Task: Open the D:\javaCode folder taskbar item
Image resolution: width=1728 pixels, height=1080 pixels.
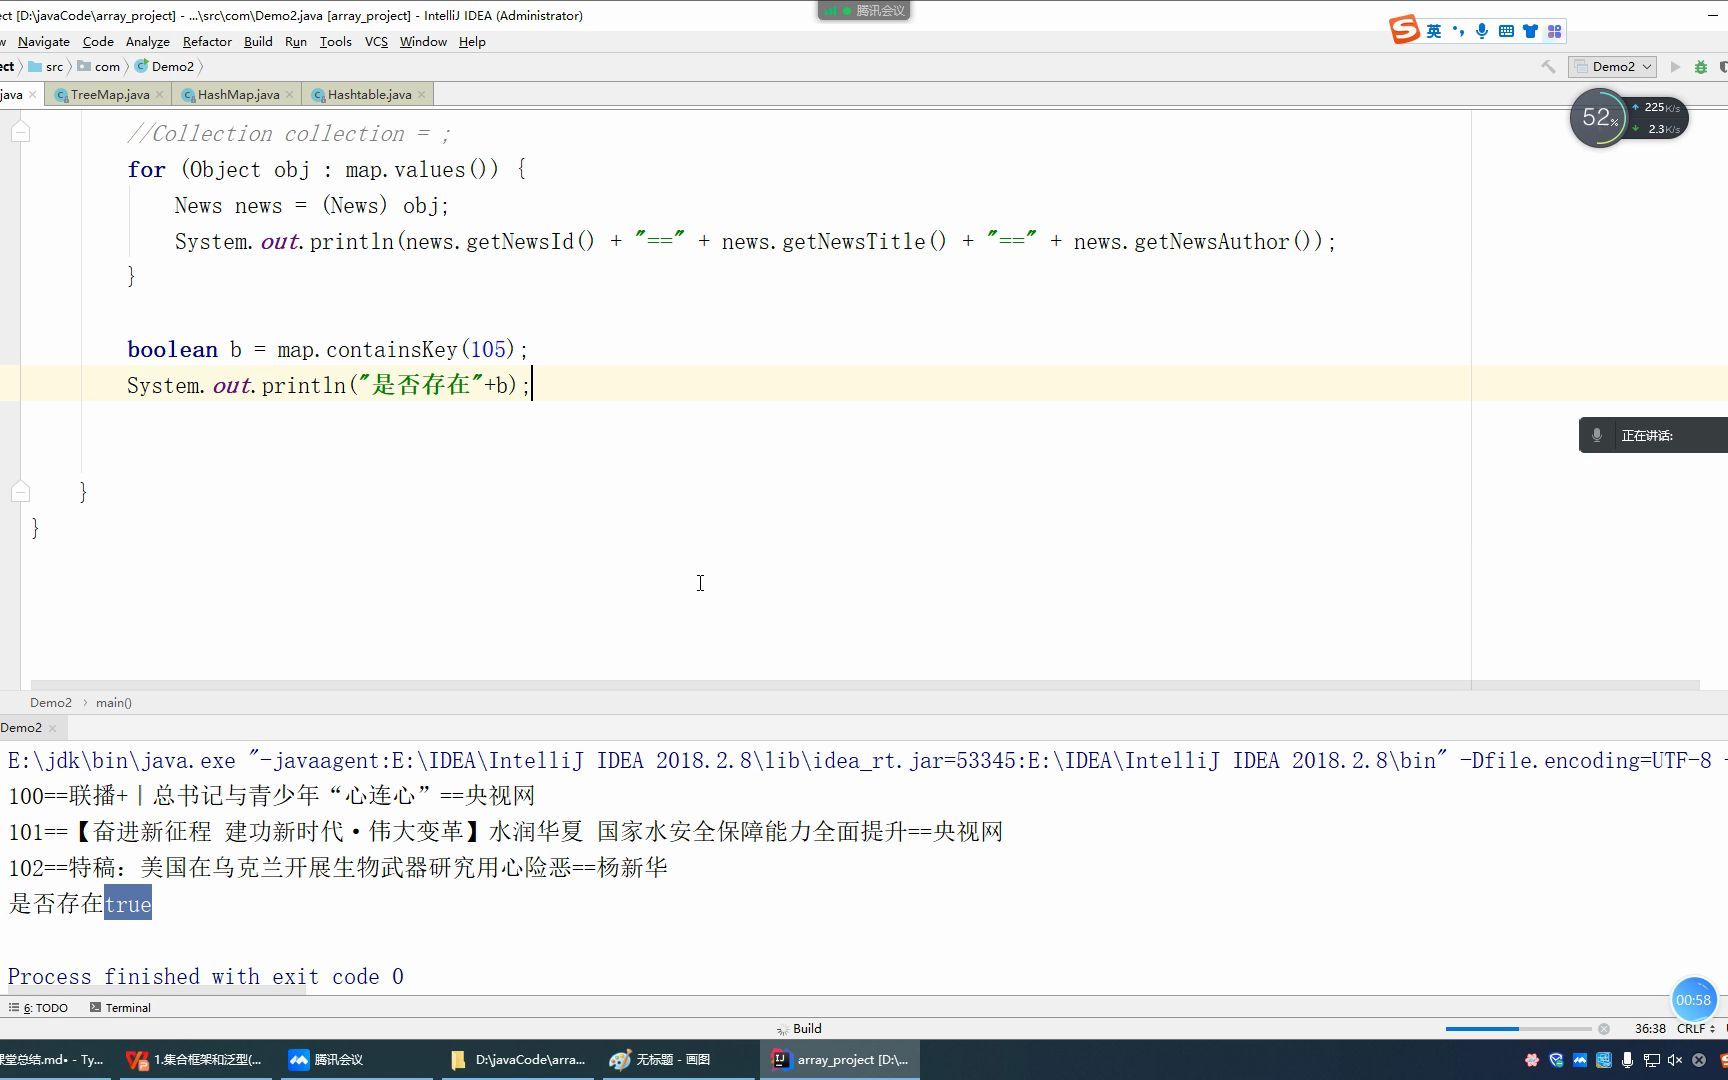Action: [518, 1059]
